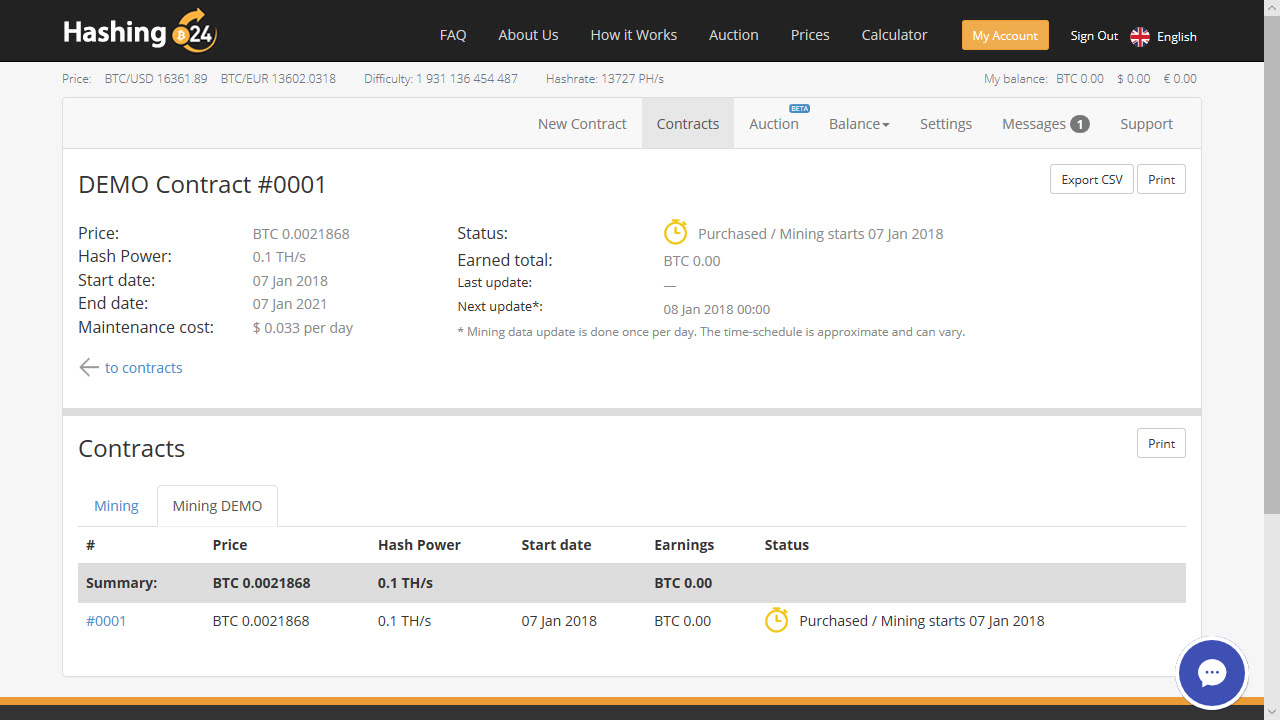This screenshot has height=720, width=1280.
Task: Open the New Contract tab
Action: (x=582, y=124)
